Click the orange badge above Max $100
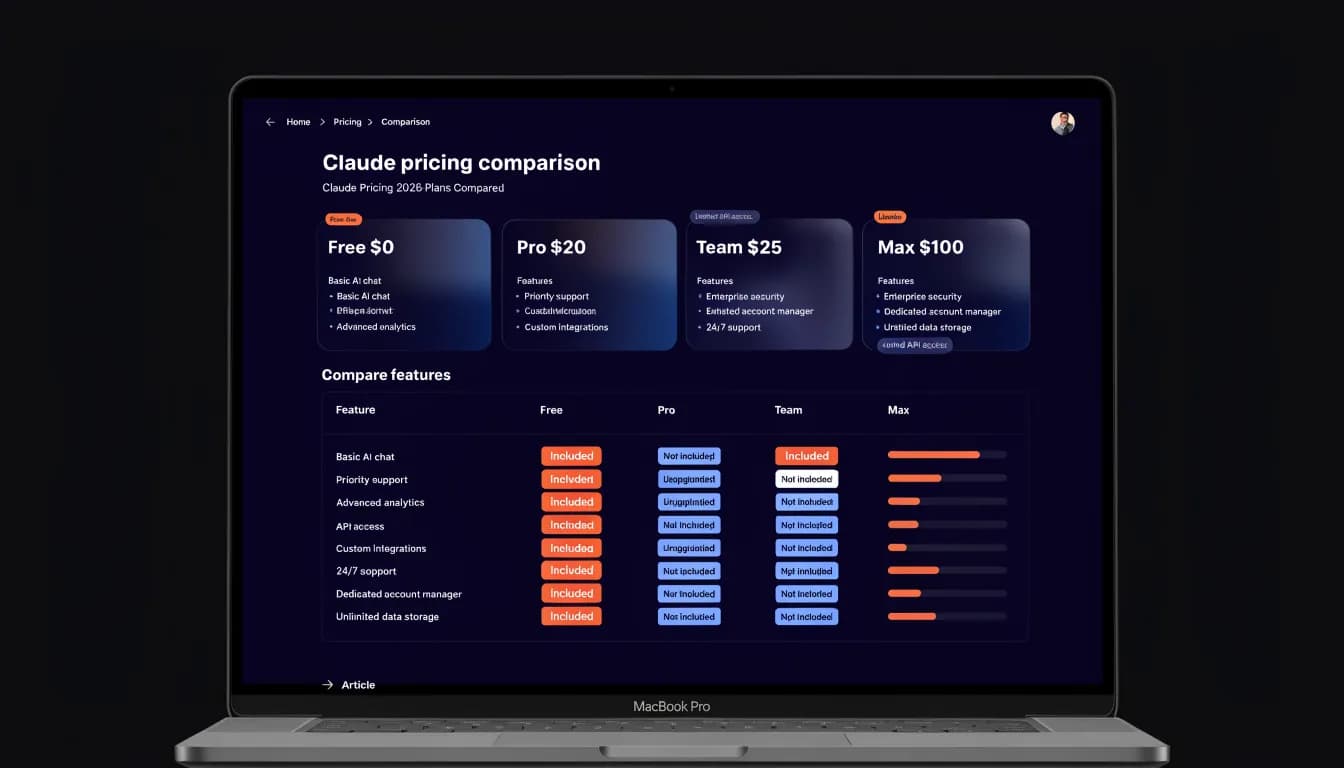 (x=889, y=216)
